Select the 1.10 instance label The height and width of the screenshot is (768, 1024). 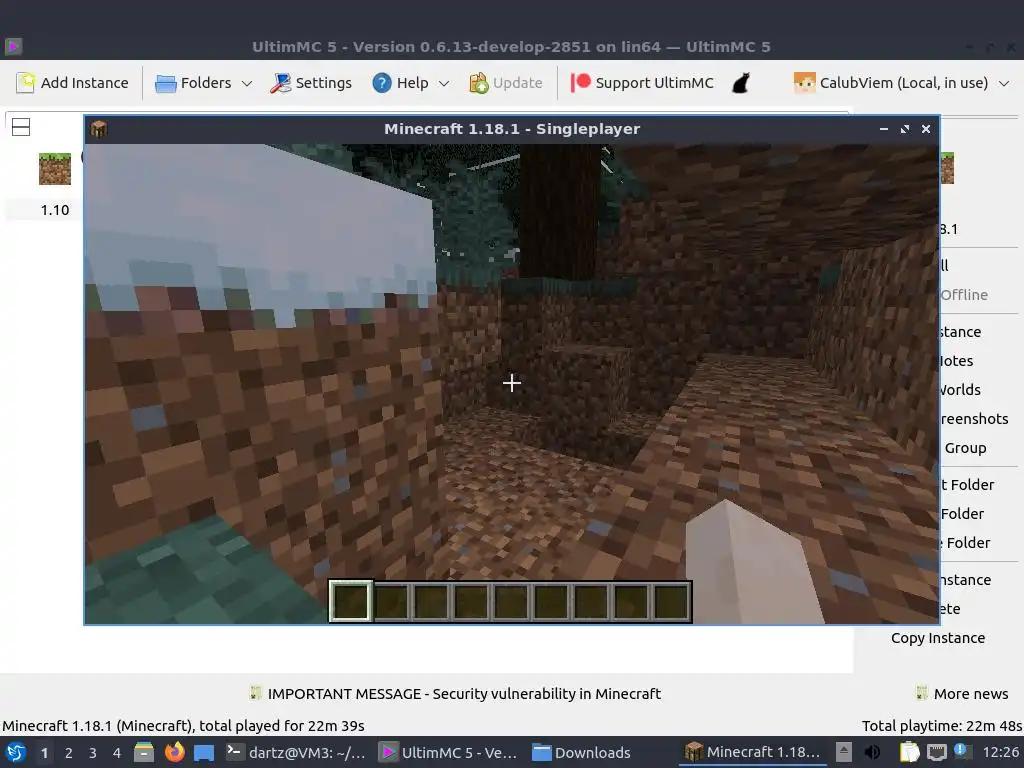click(55, 210)
